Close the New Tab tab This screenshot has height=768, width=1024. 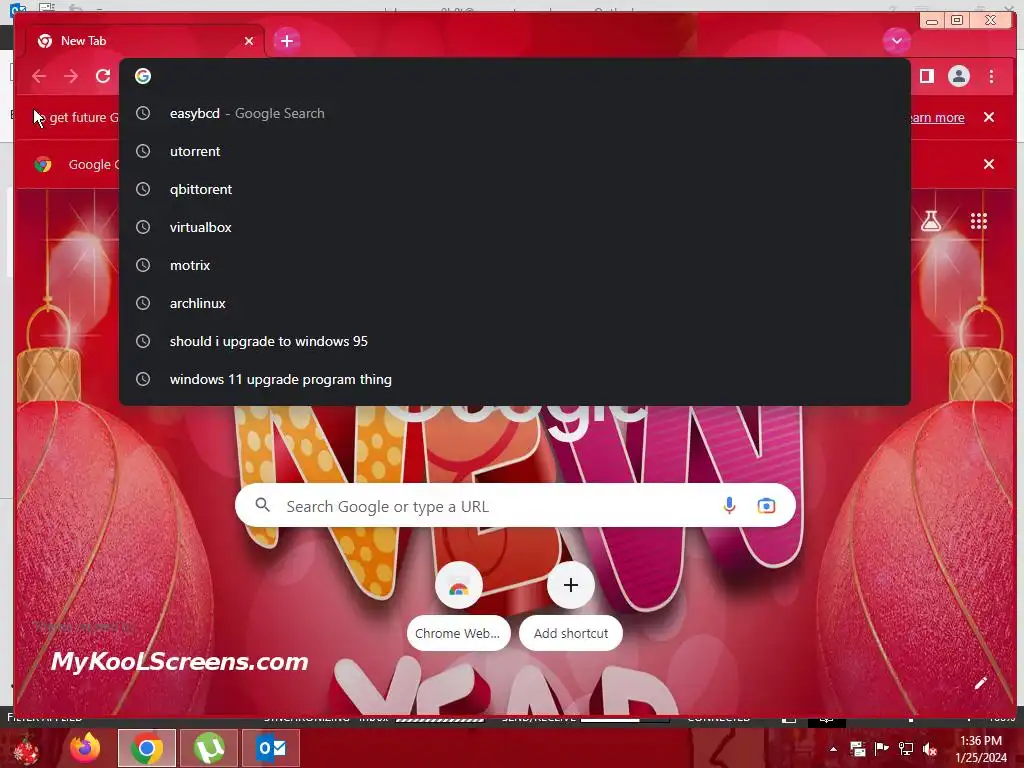(249, 41)
